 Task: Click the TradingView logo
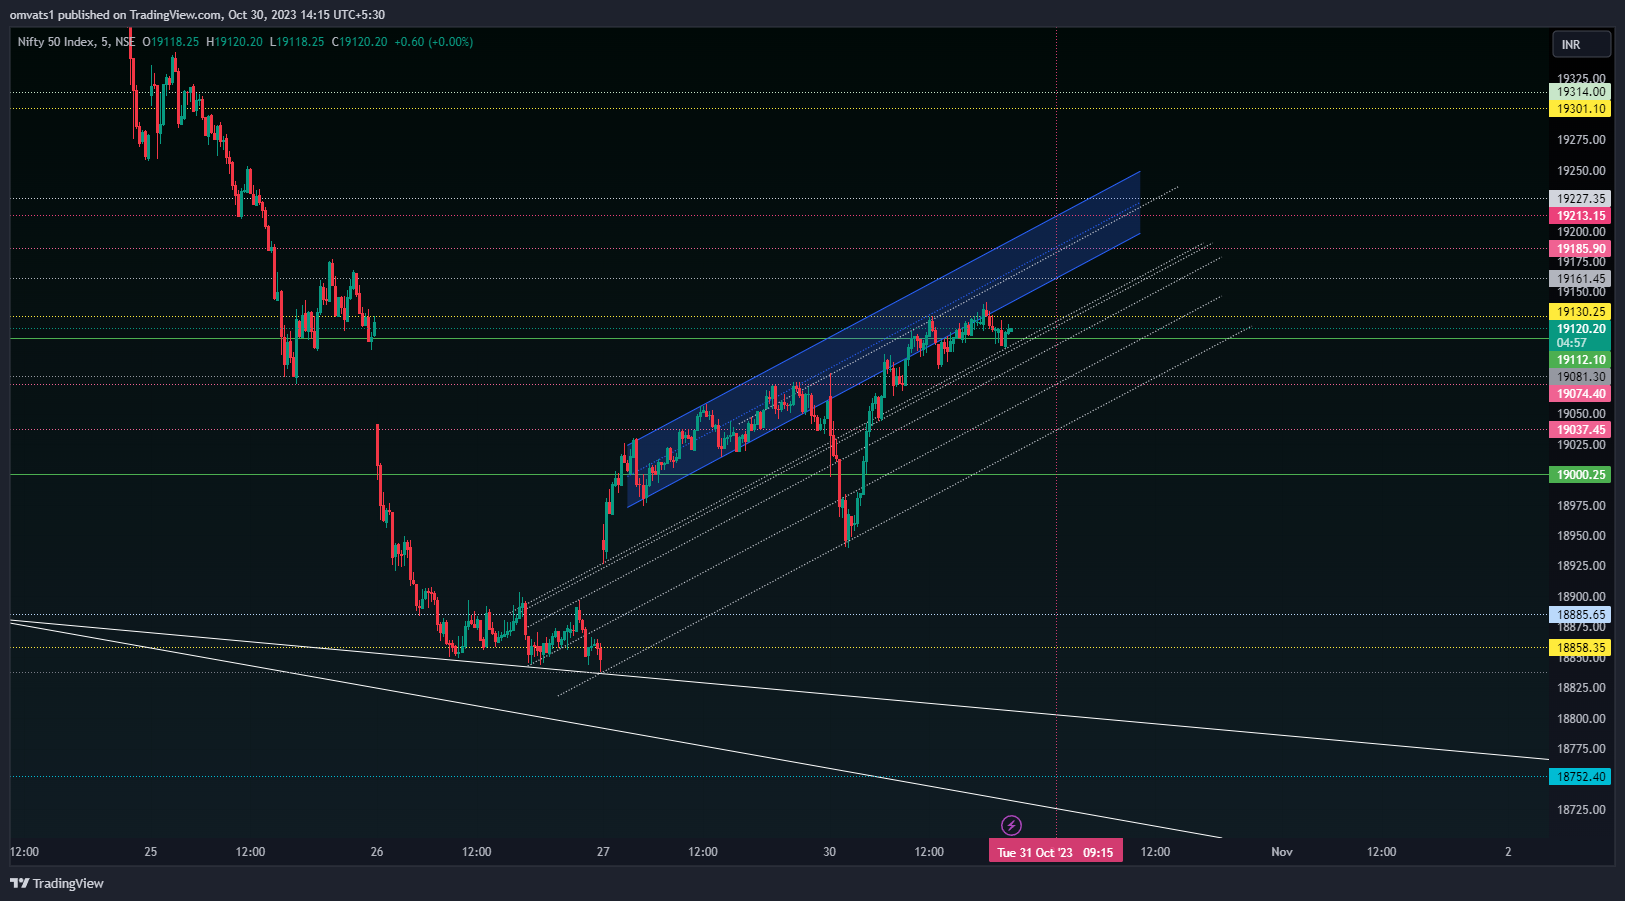pyautogui.click(x=57, y=883)
